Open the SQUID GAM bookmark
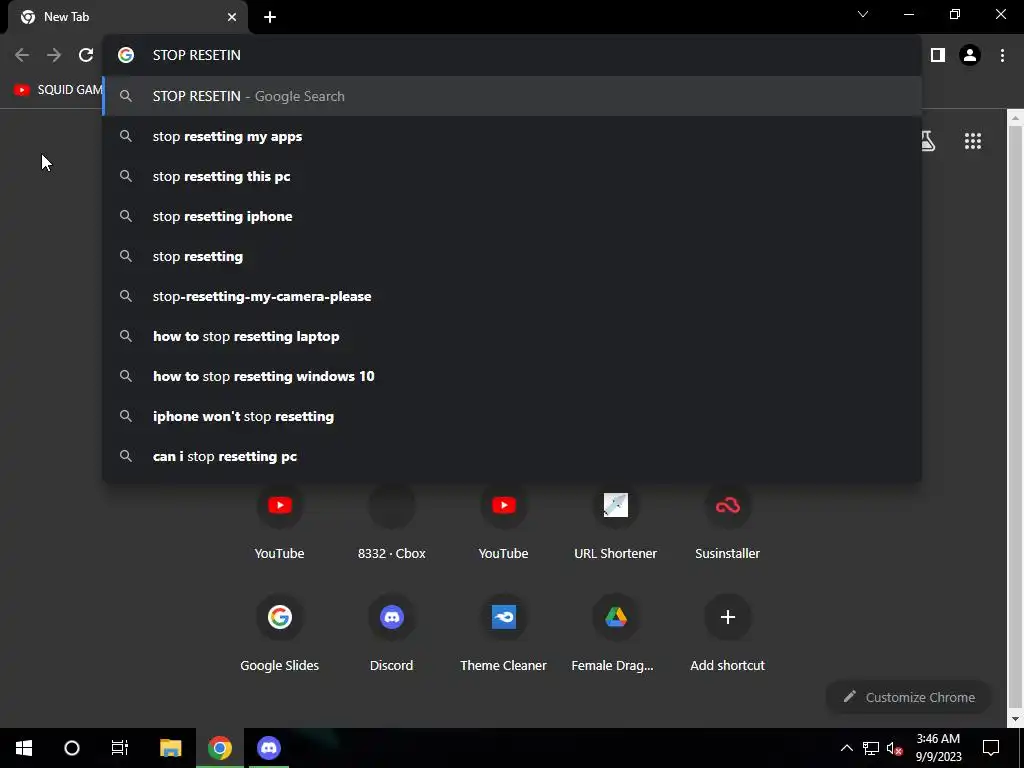 click(x=58, y=89)
